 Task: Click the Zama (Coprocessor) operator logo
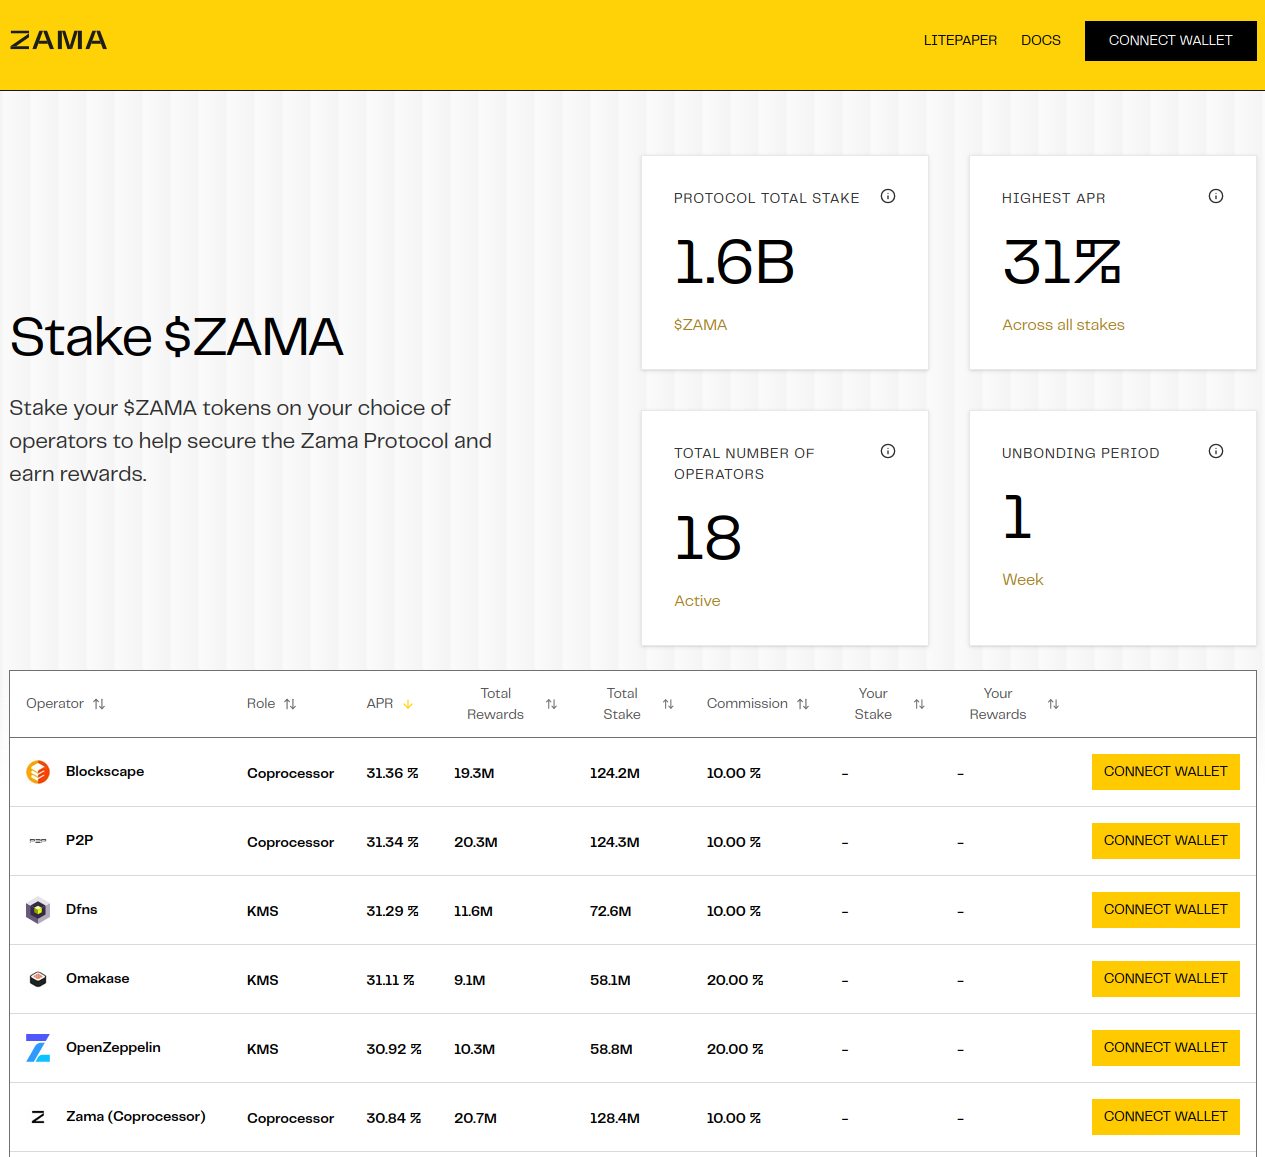[38, 1117]
